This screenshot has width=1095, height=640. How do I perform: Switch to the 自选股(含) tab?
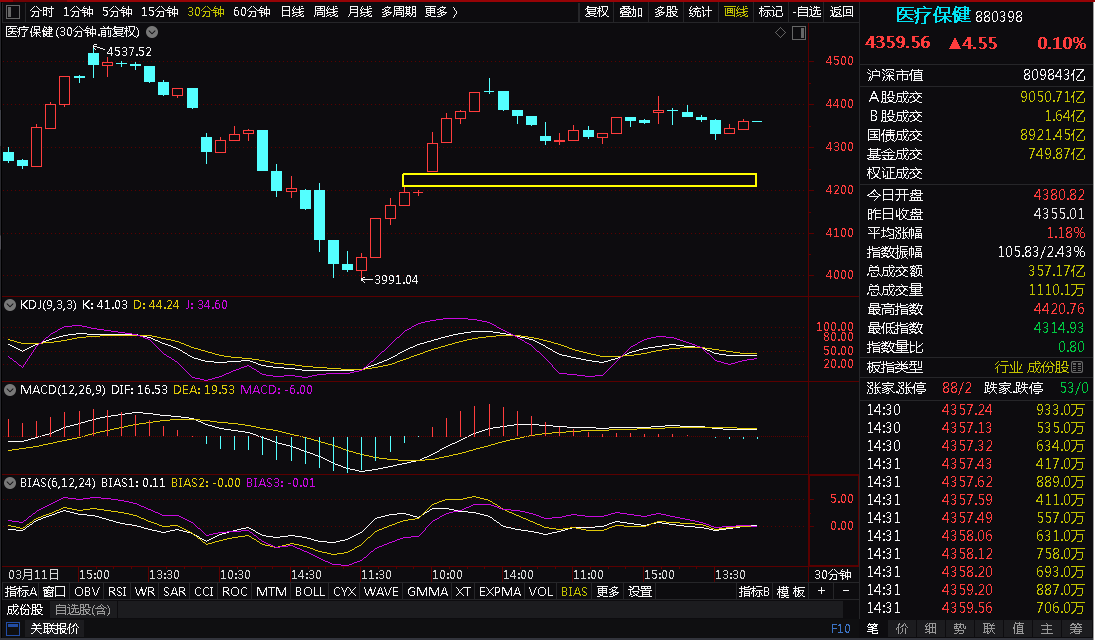point(83,610)
